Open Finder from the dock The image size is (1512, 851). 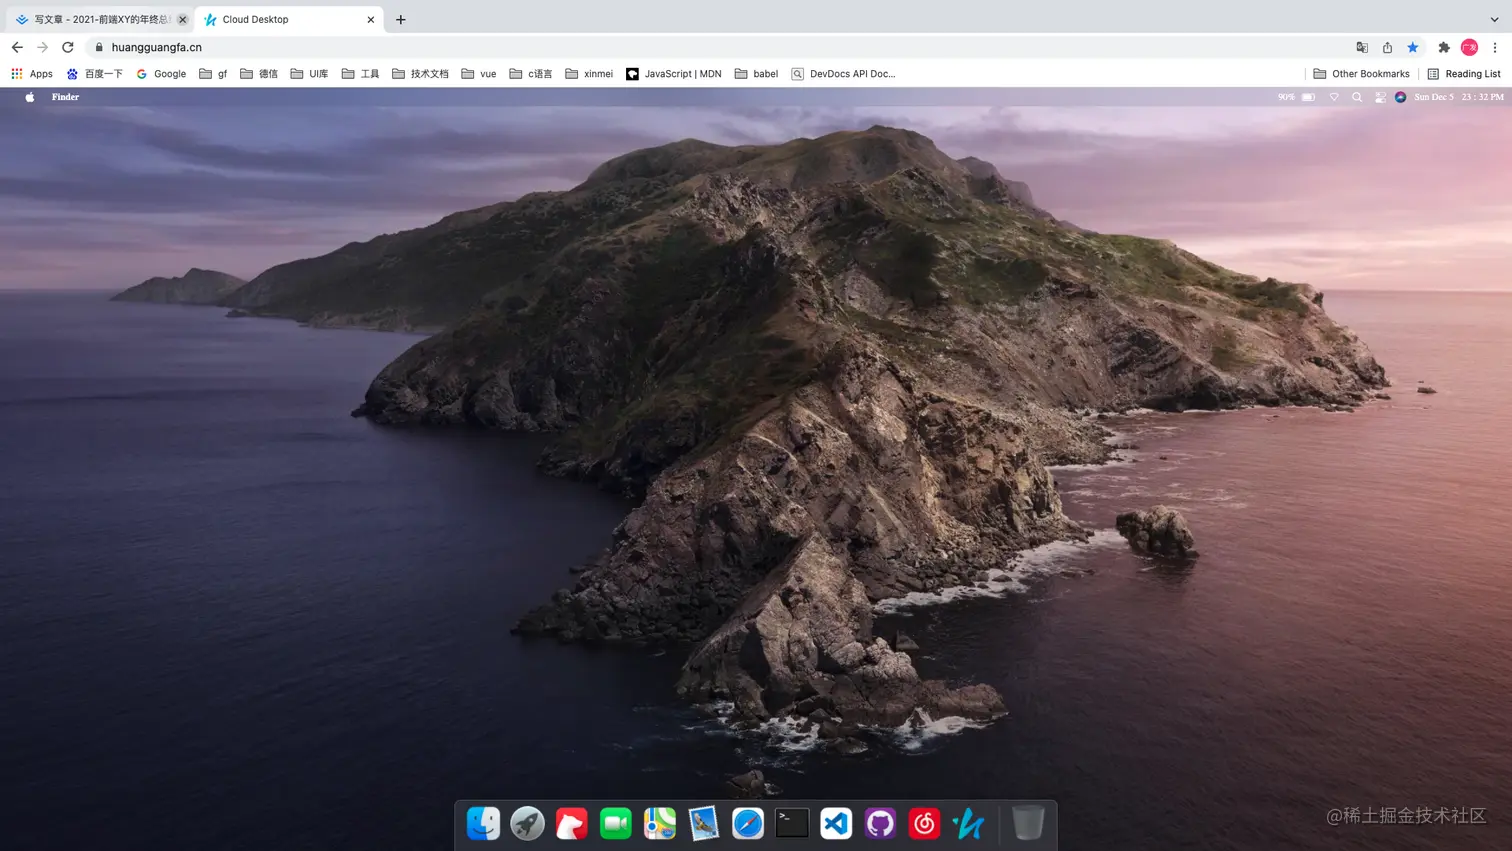pos(483,823)
